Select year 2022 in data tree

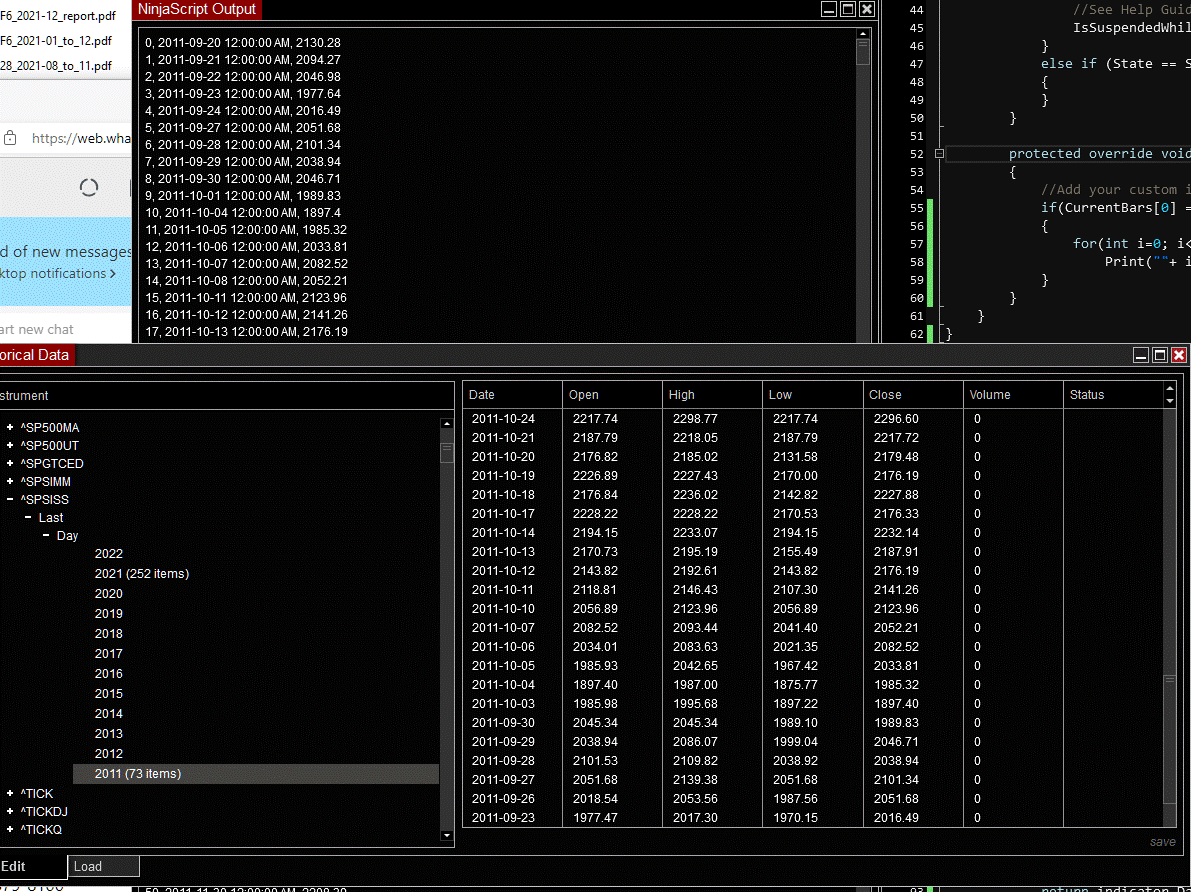pyautogui.click(x=109, y=554)
